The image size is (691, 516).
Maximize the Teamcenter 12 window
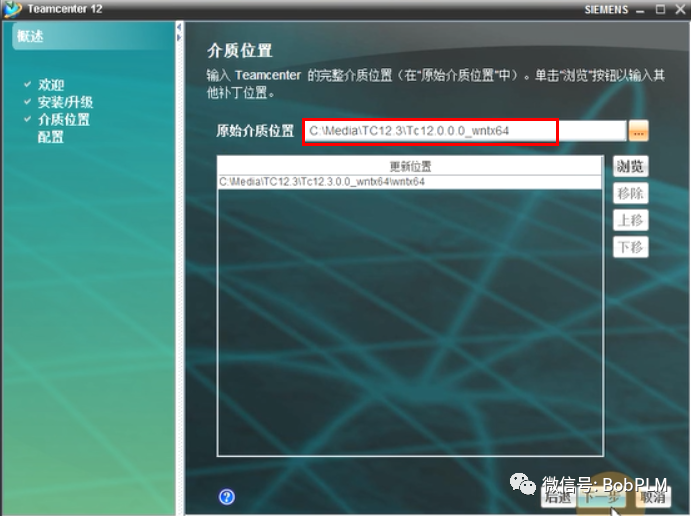660,9
